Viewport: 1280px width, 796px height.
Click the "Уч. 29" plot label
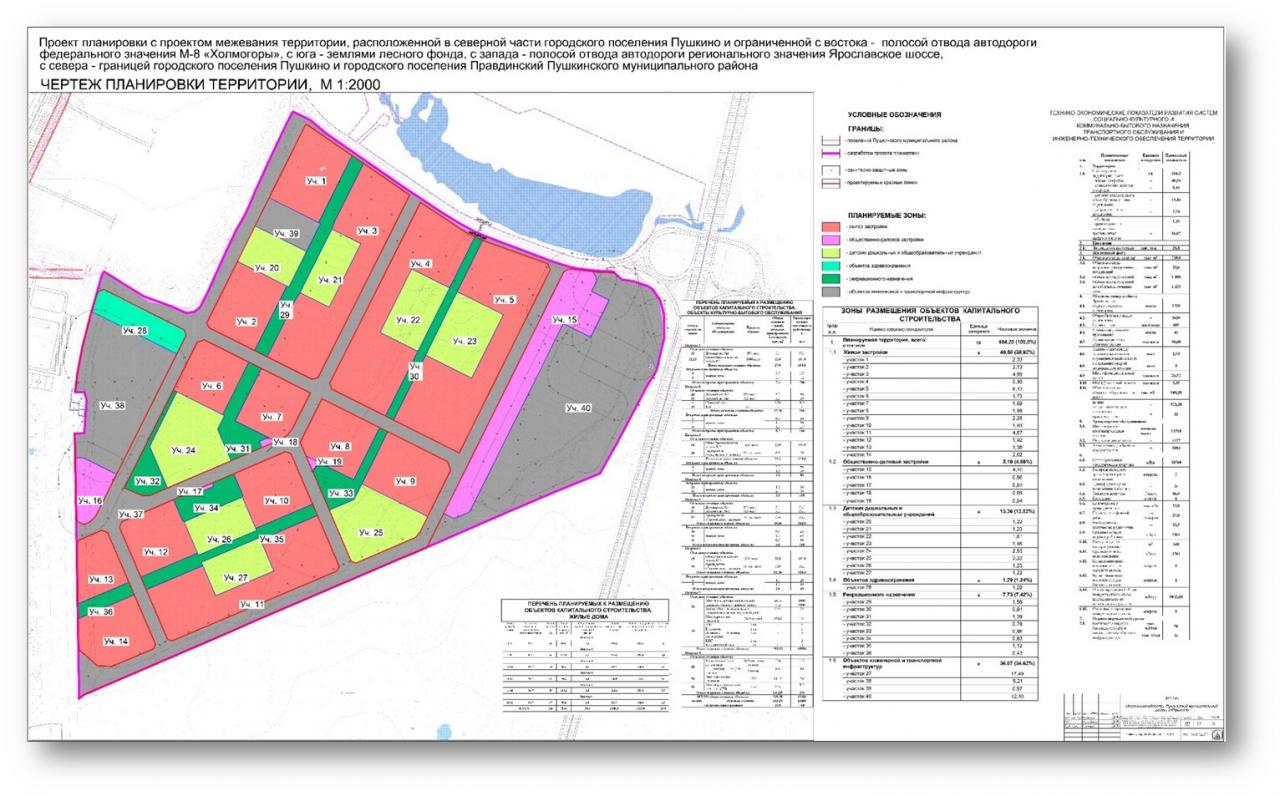click(287, 309)
